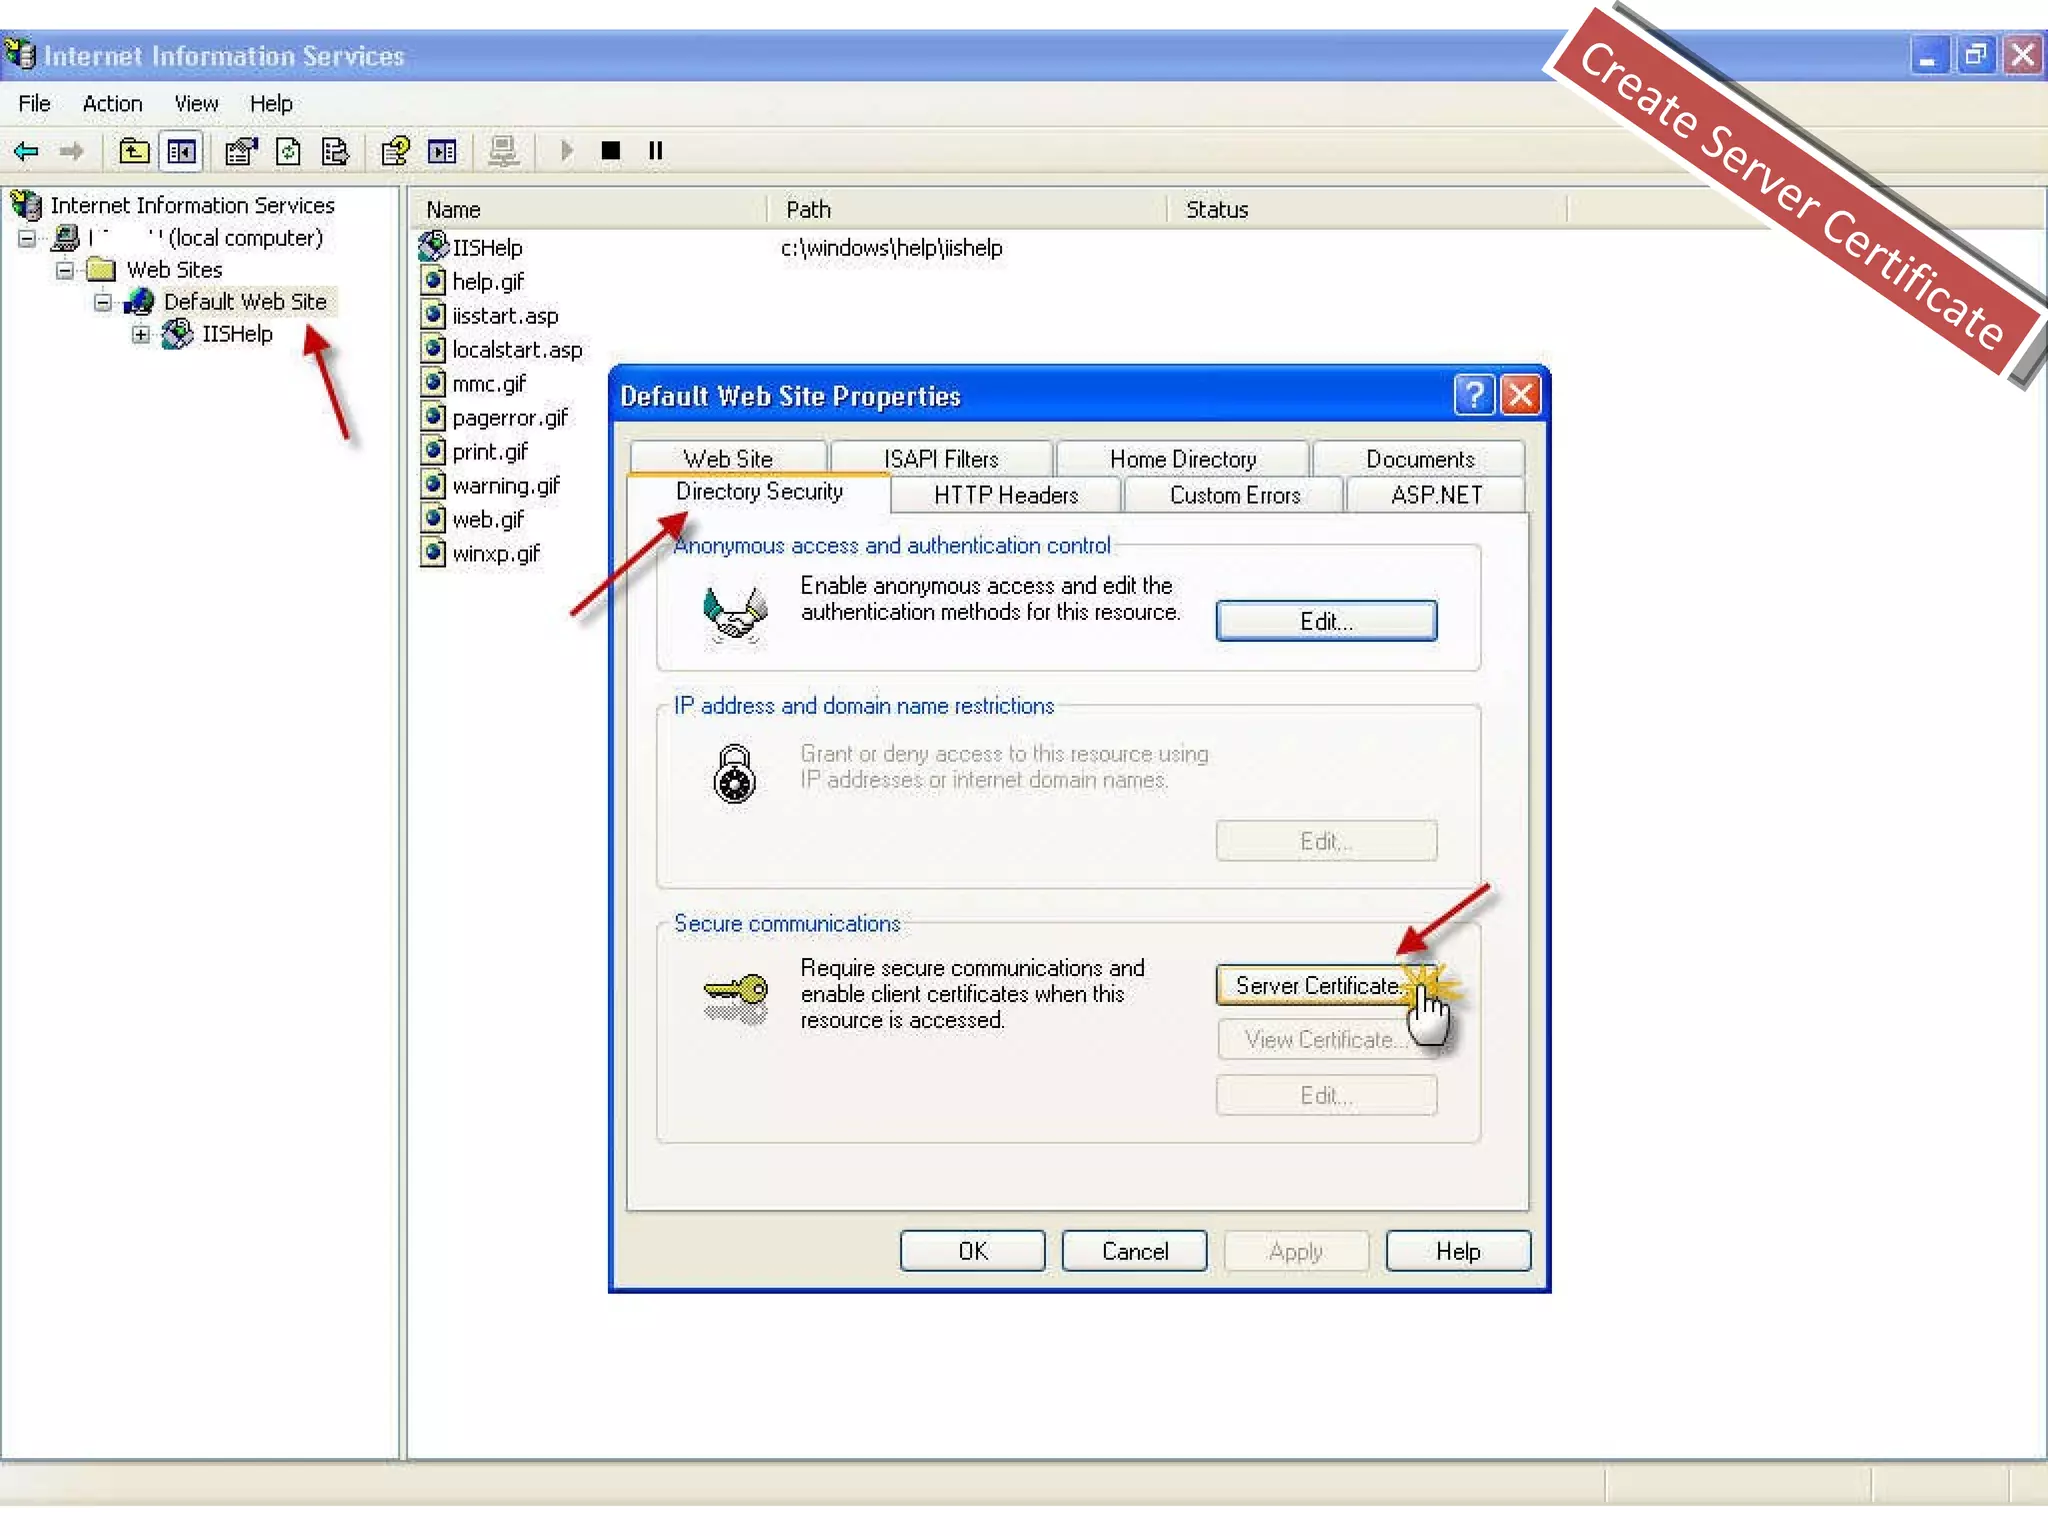Click the c:\windows\help\iishelp path text
Image resolution: width=2048 pixels, height=1536 pixels.
[891, 248]
